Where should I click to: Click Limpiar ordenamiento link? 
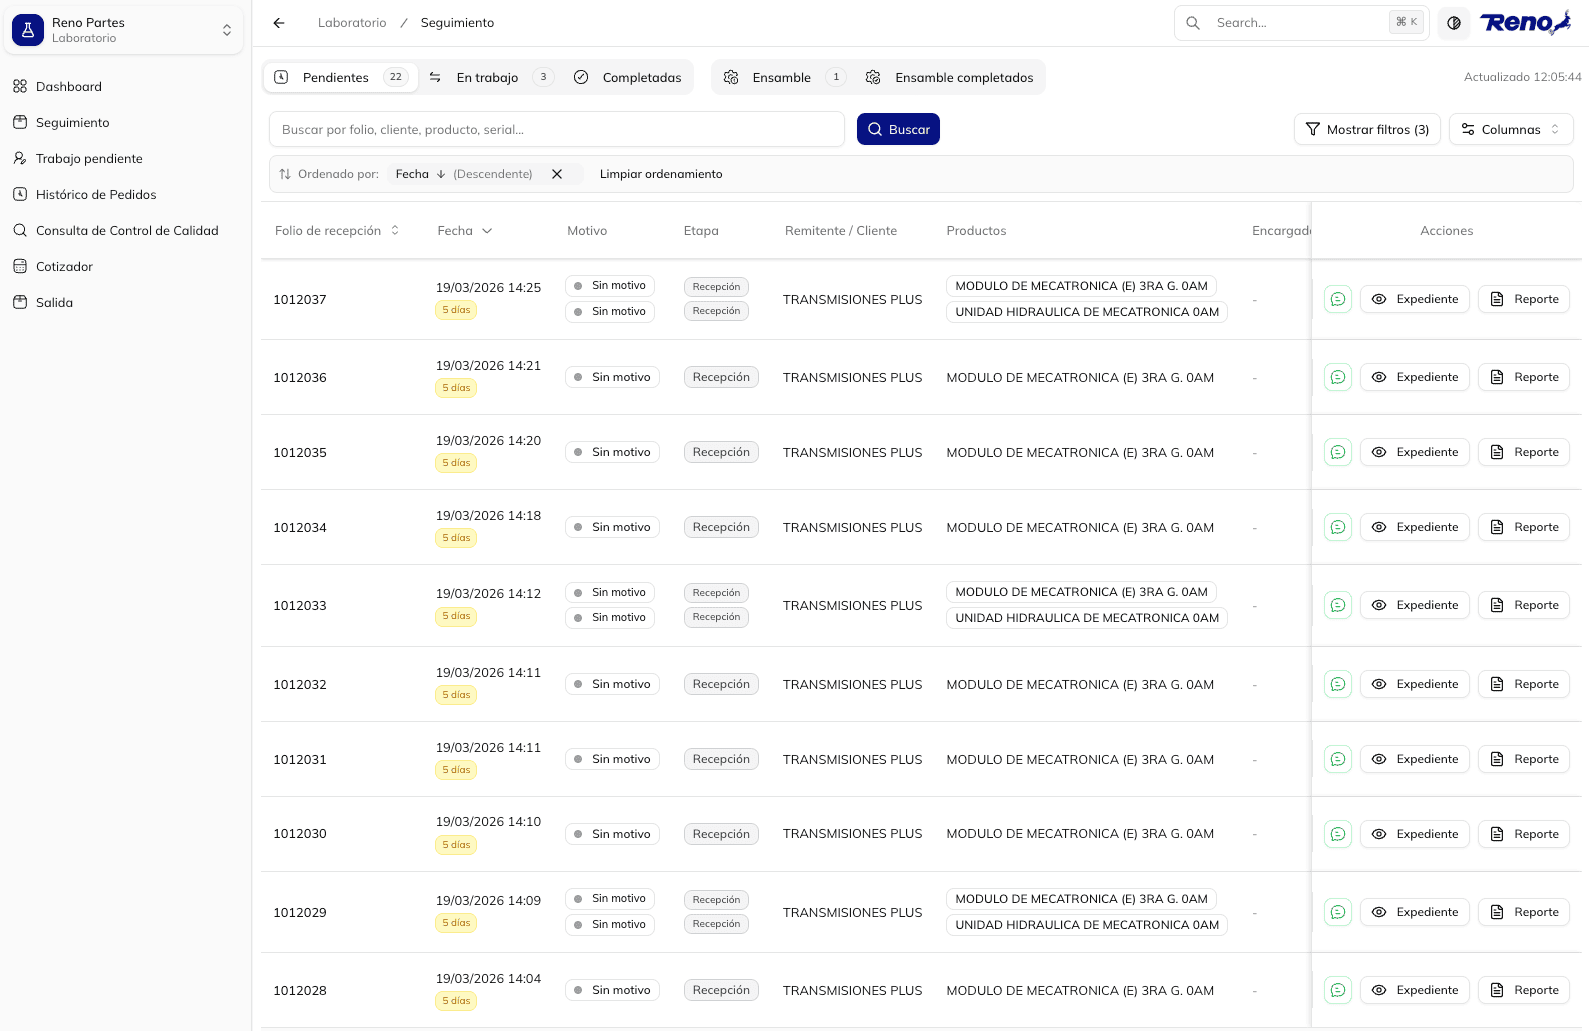coord(661,174)
